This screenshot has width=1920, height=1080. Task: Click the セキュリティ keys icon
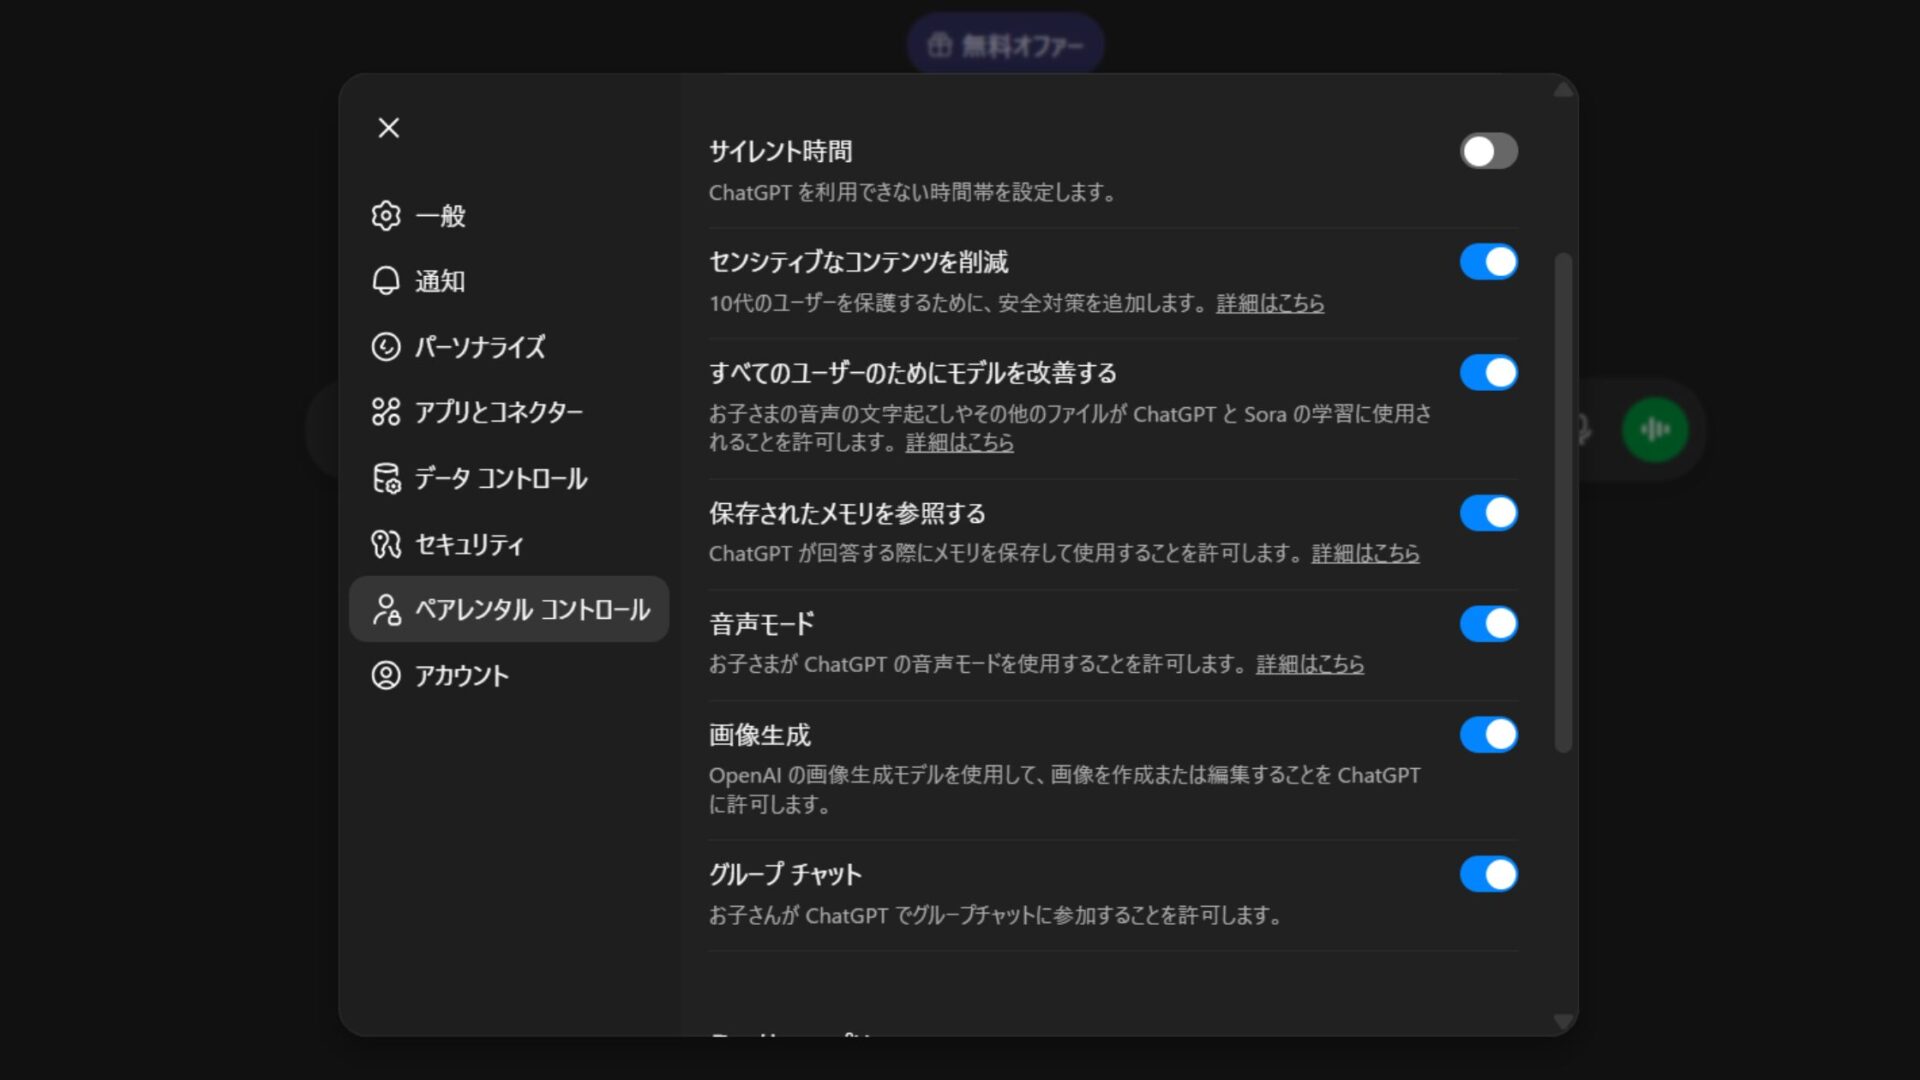click(387, 544)
